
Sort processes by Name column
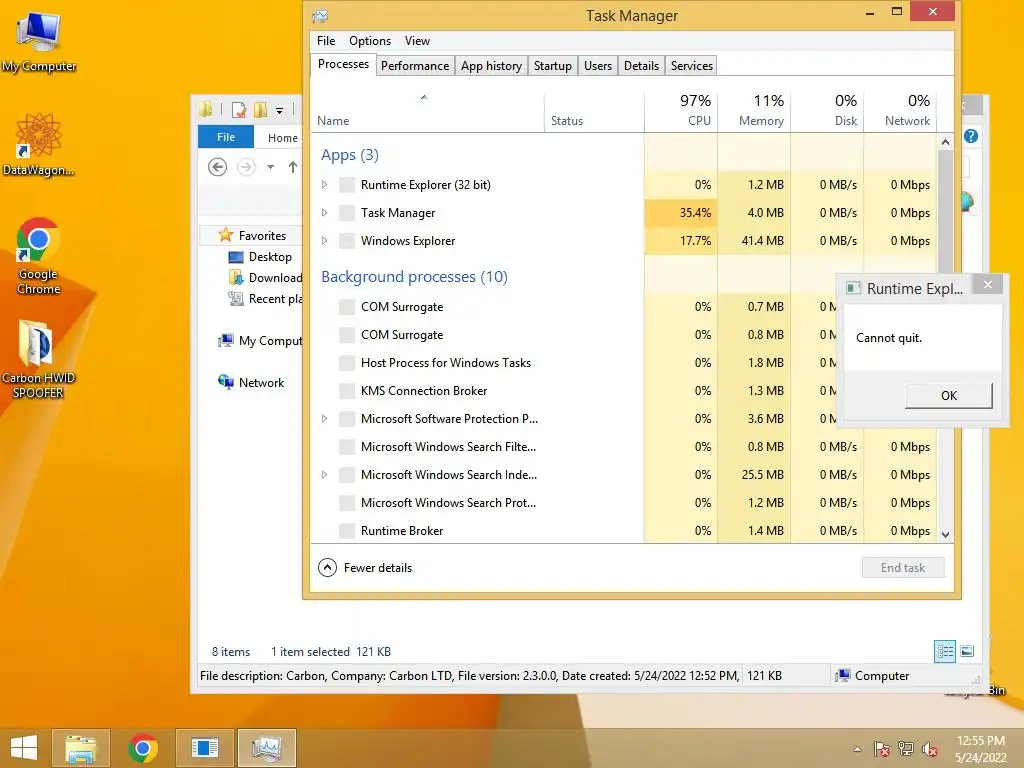(427, 110)
